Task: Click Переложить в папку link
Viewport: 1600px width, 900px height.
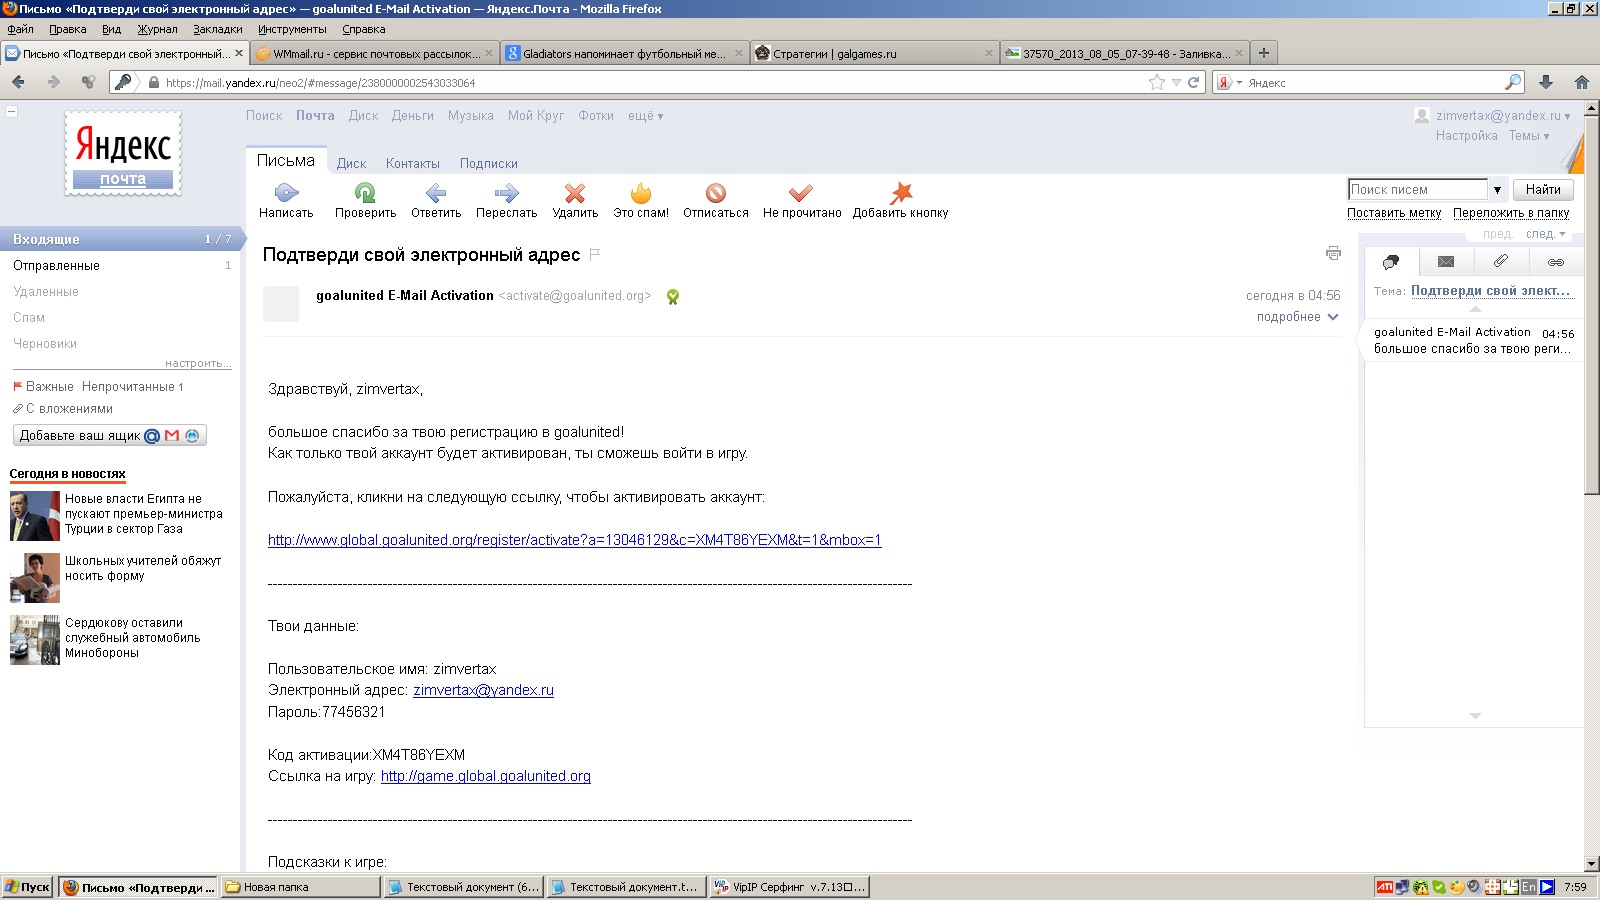Action: tap(1511, 213)
